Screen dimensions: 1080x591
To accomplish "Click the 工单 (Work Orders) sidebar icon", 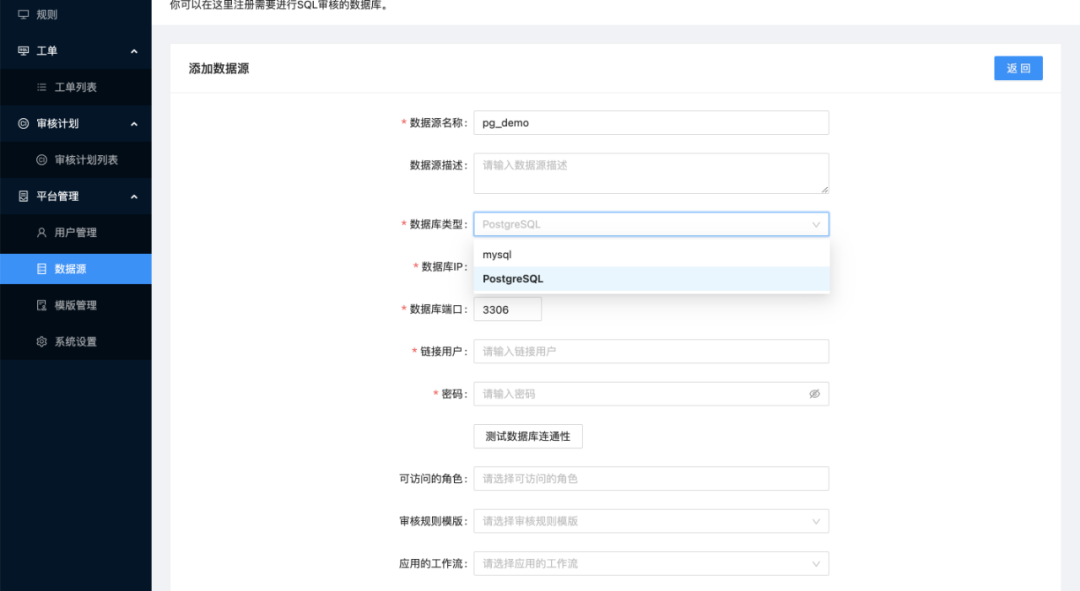I will (22, 48).
